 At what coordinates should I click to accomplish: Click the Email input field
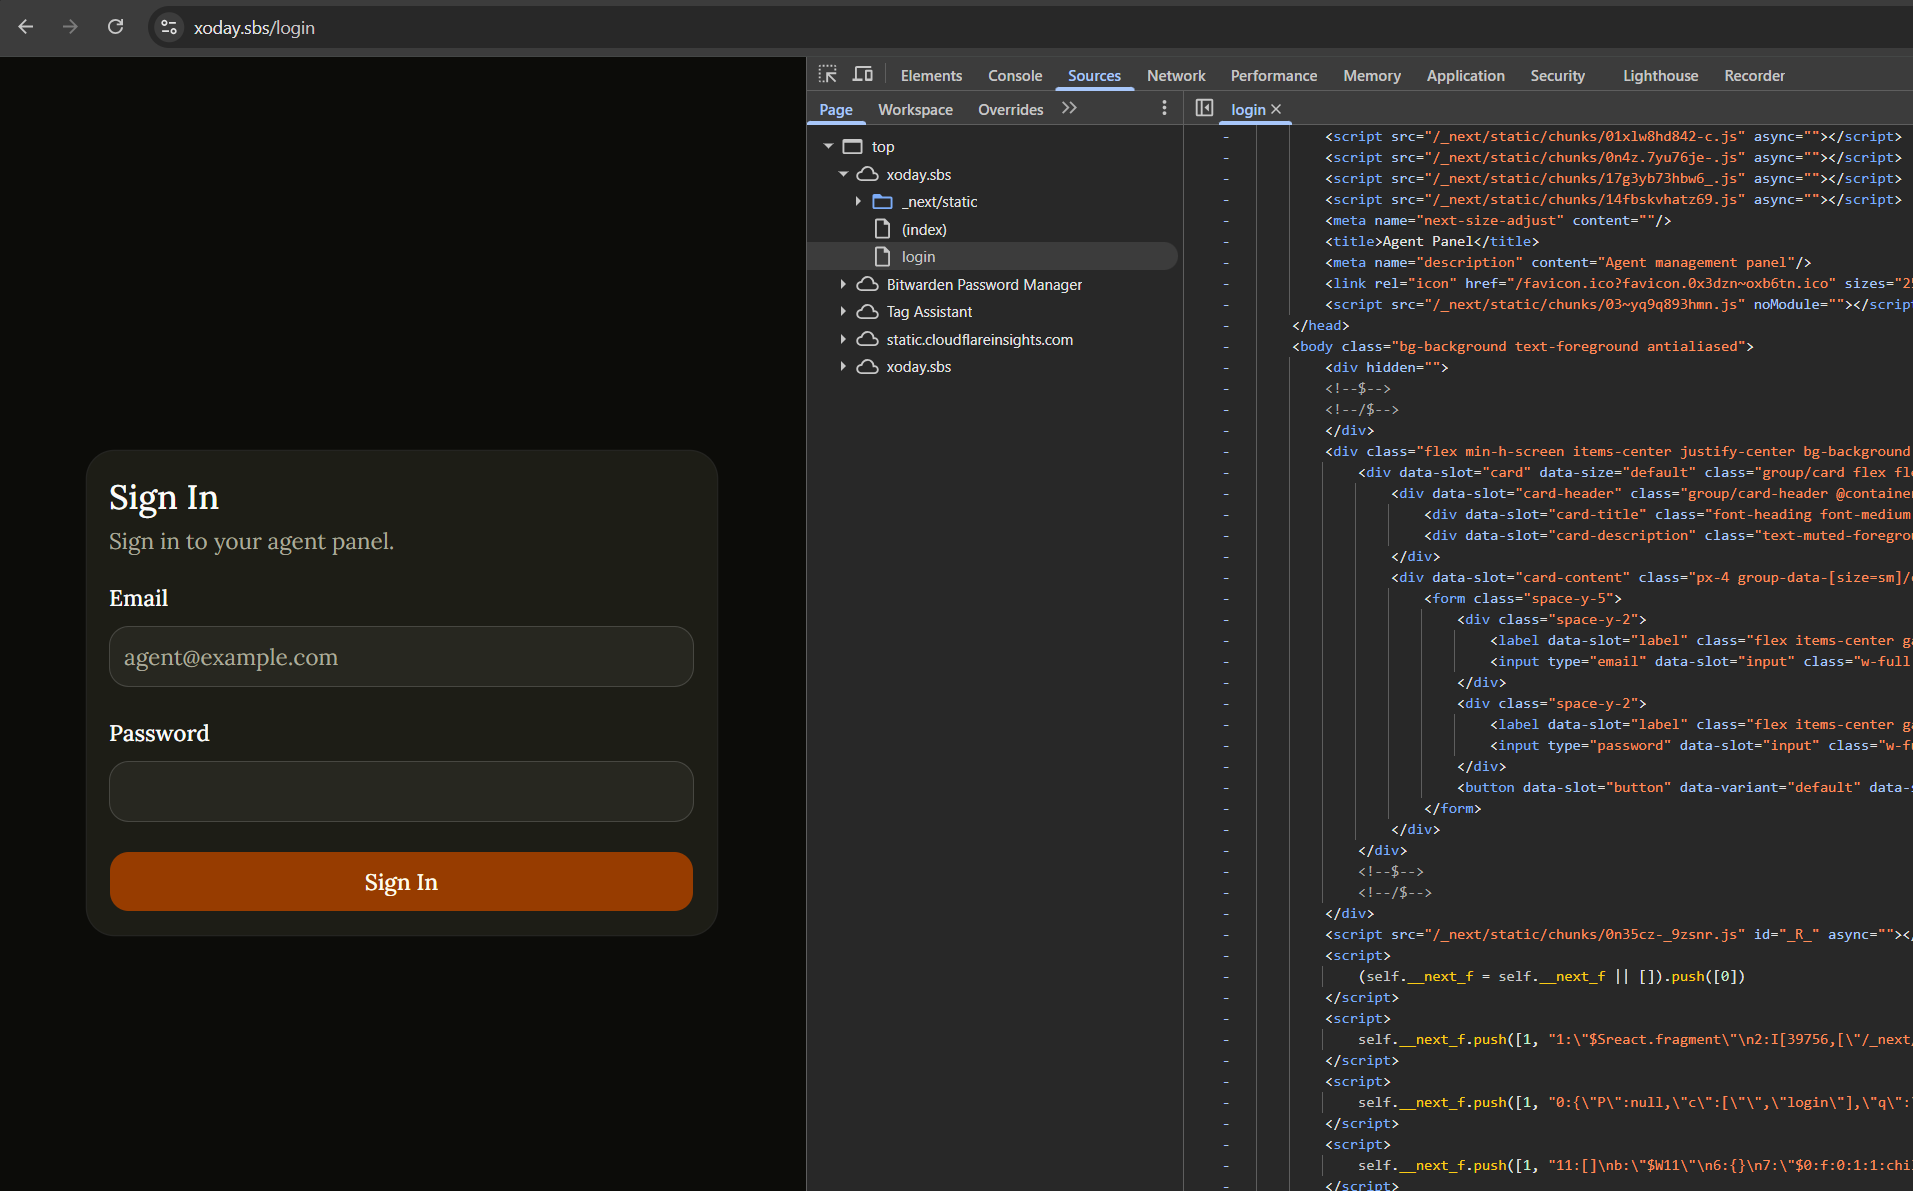(x=401, y=657)
